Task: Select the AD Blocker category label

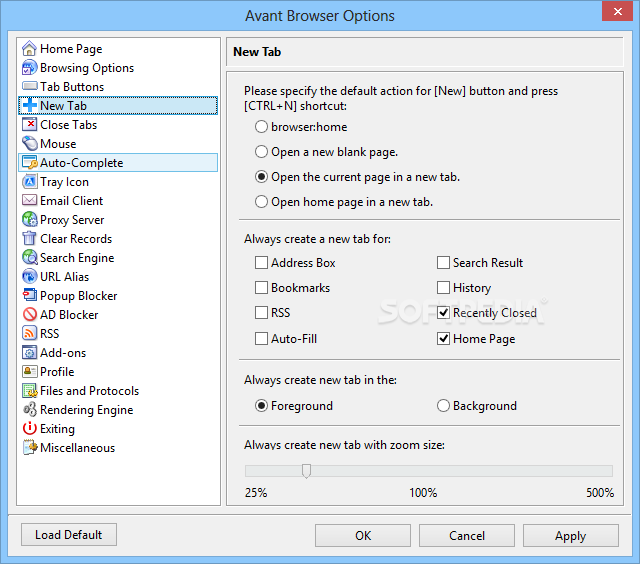Action: click(69, 315)
